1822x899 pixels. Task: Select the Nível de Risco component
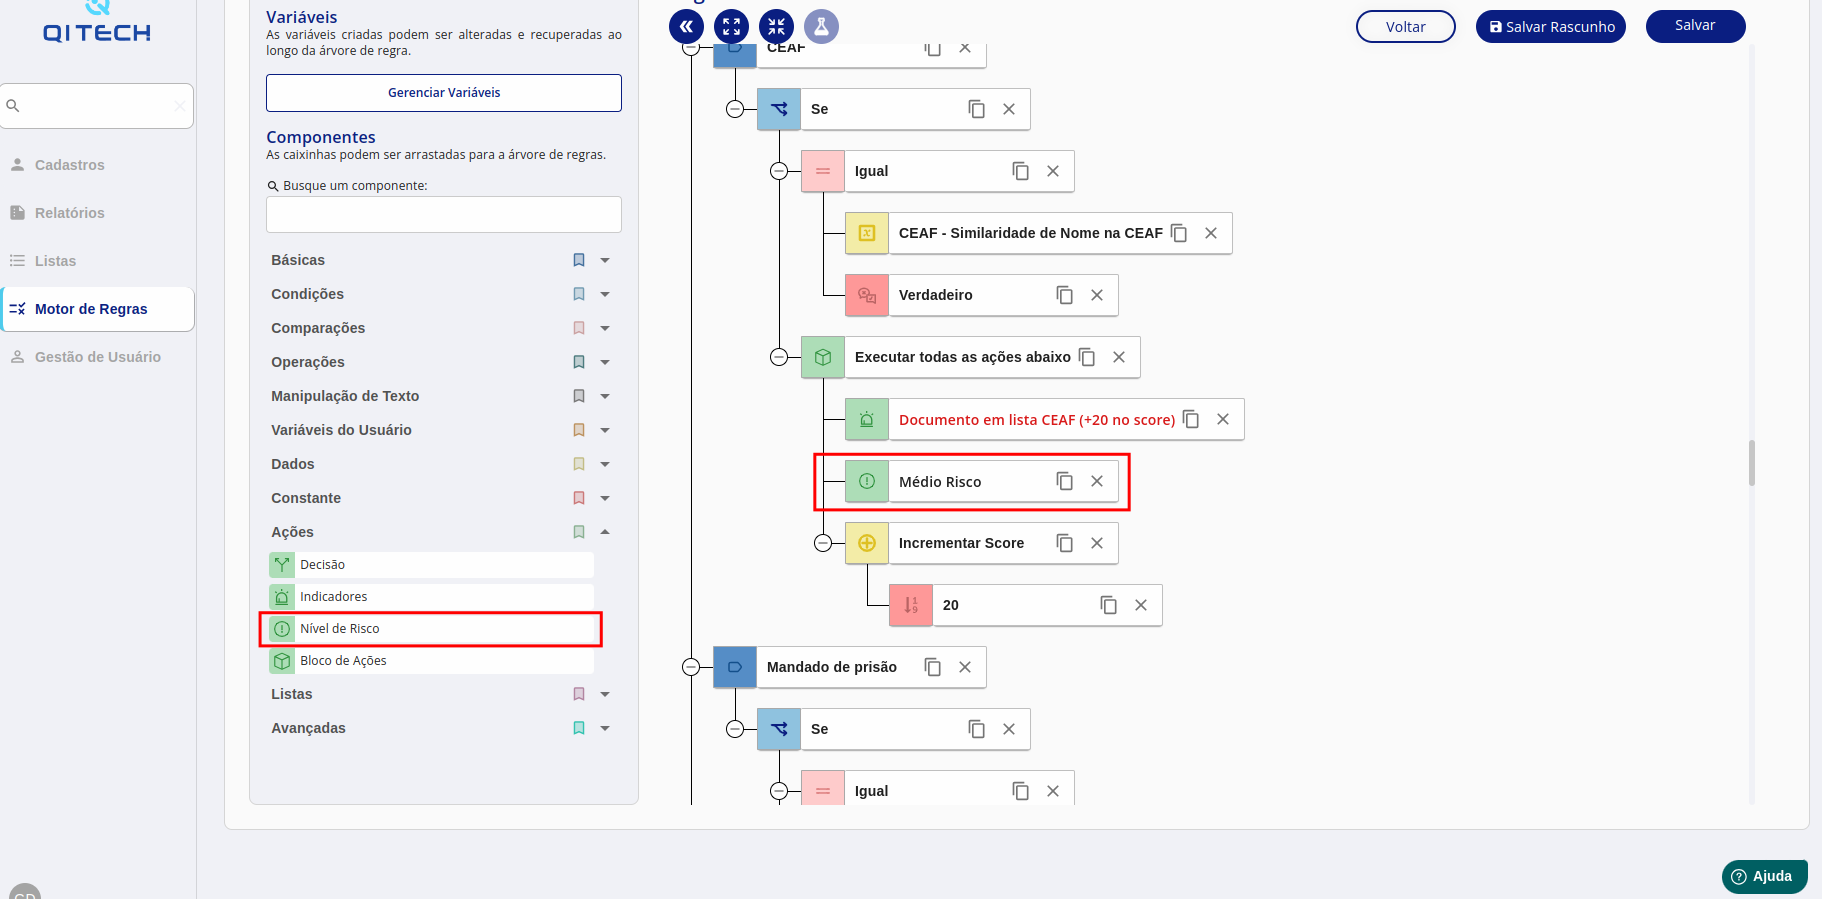[x=431, y=629]
